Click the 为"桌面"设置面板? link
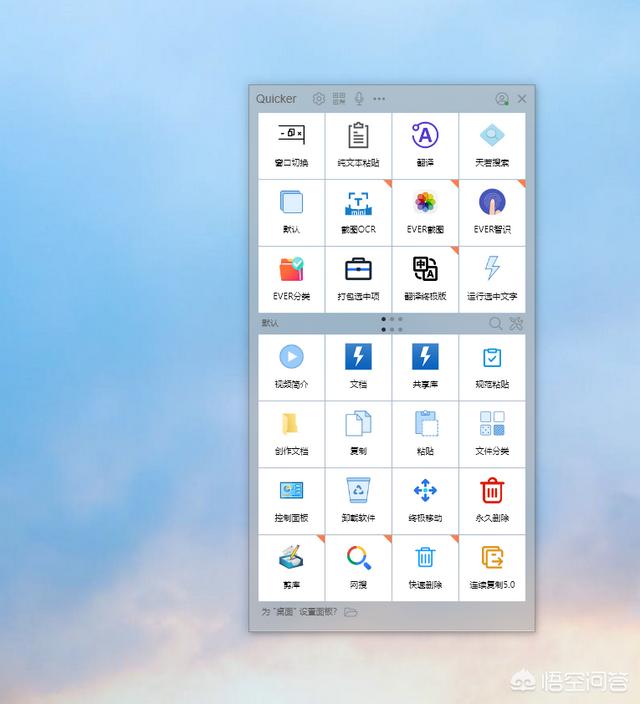The image size is (640, 704). point(299,612)
